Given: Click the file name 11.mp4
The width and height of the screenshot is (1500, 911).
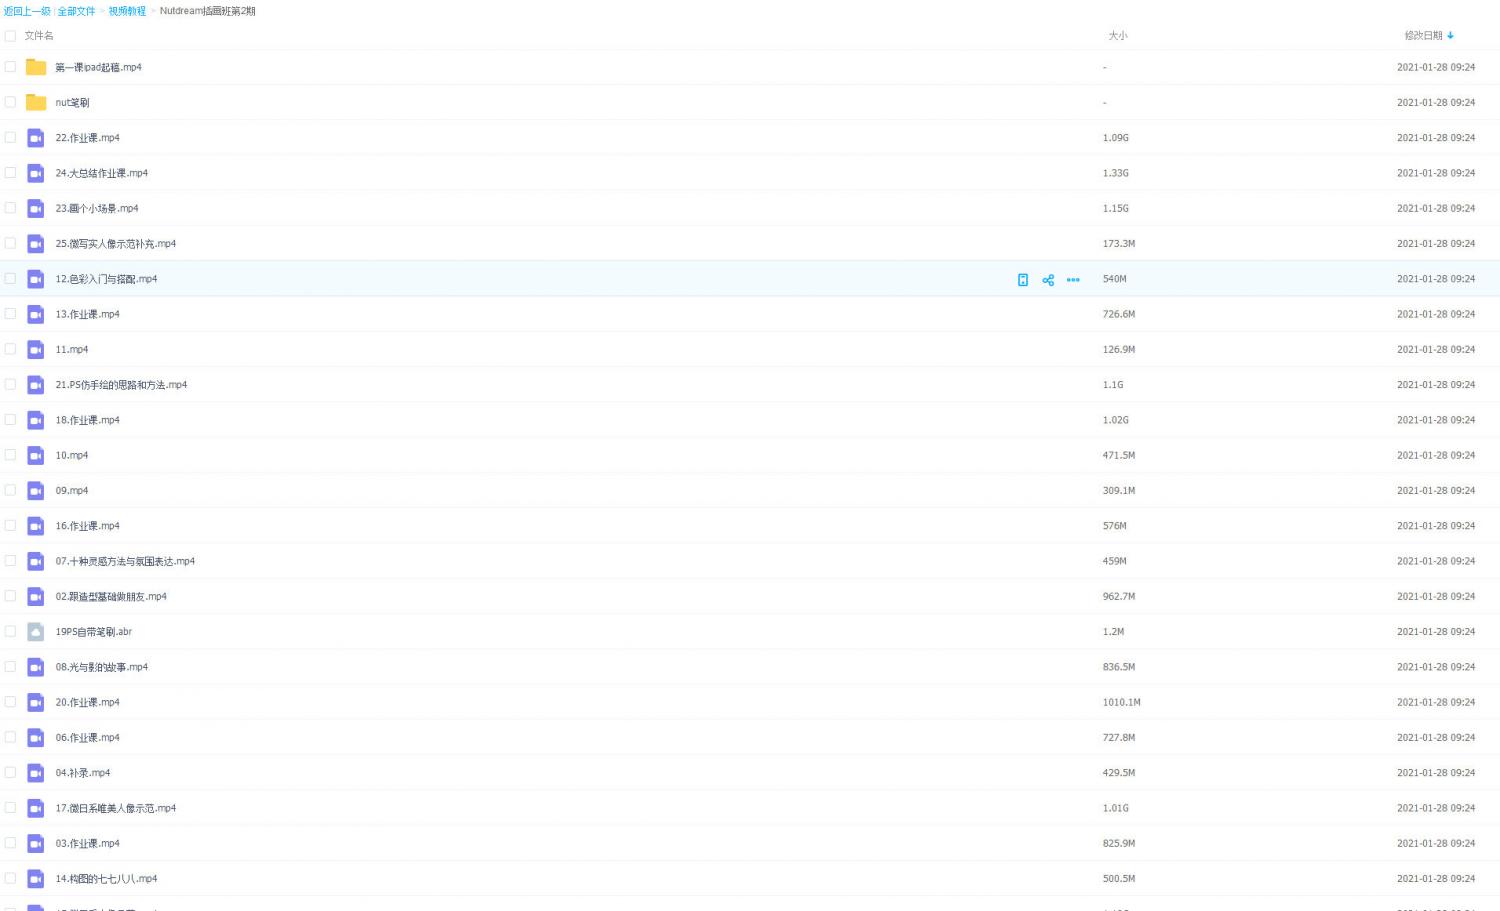Looking at the screenshot, I should [72, 350].
